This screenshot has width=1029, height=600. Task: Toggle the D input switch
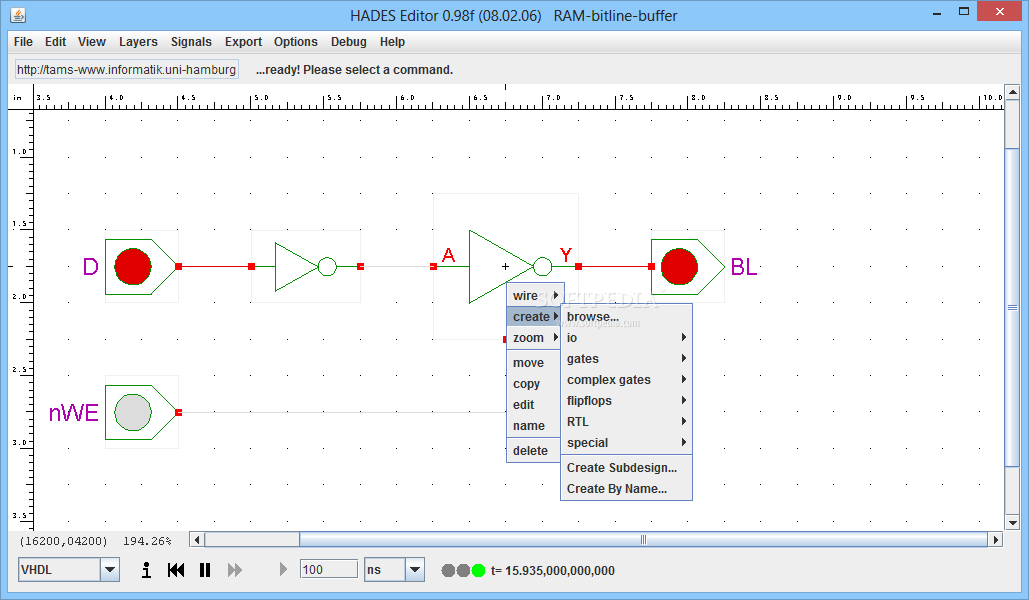click(x=133, y=267)
